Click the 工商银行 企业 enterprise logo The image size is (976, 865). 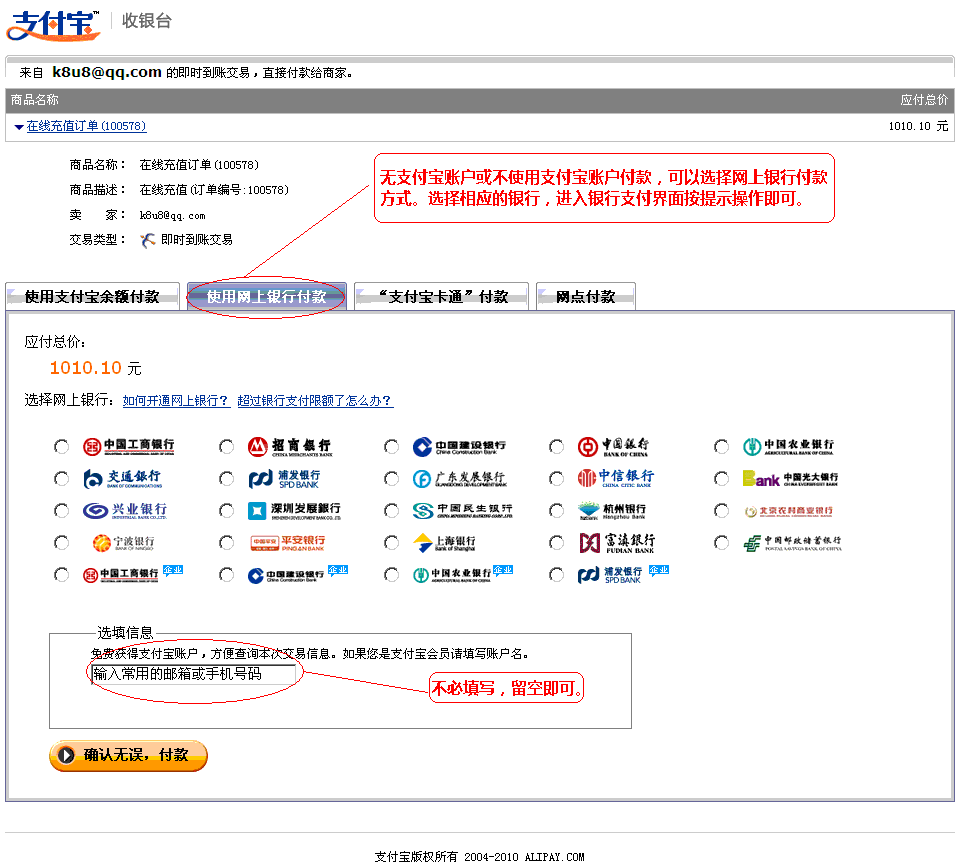[133, 574]
